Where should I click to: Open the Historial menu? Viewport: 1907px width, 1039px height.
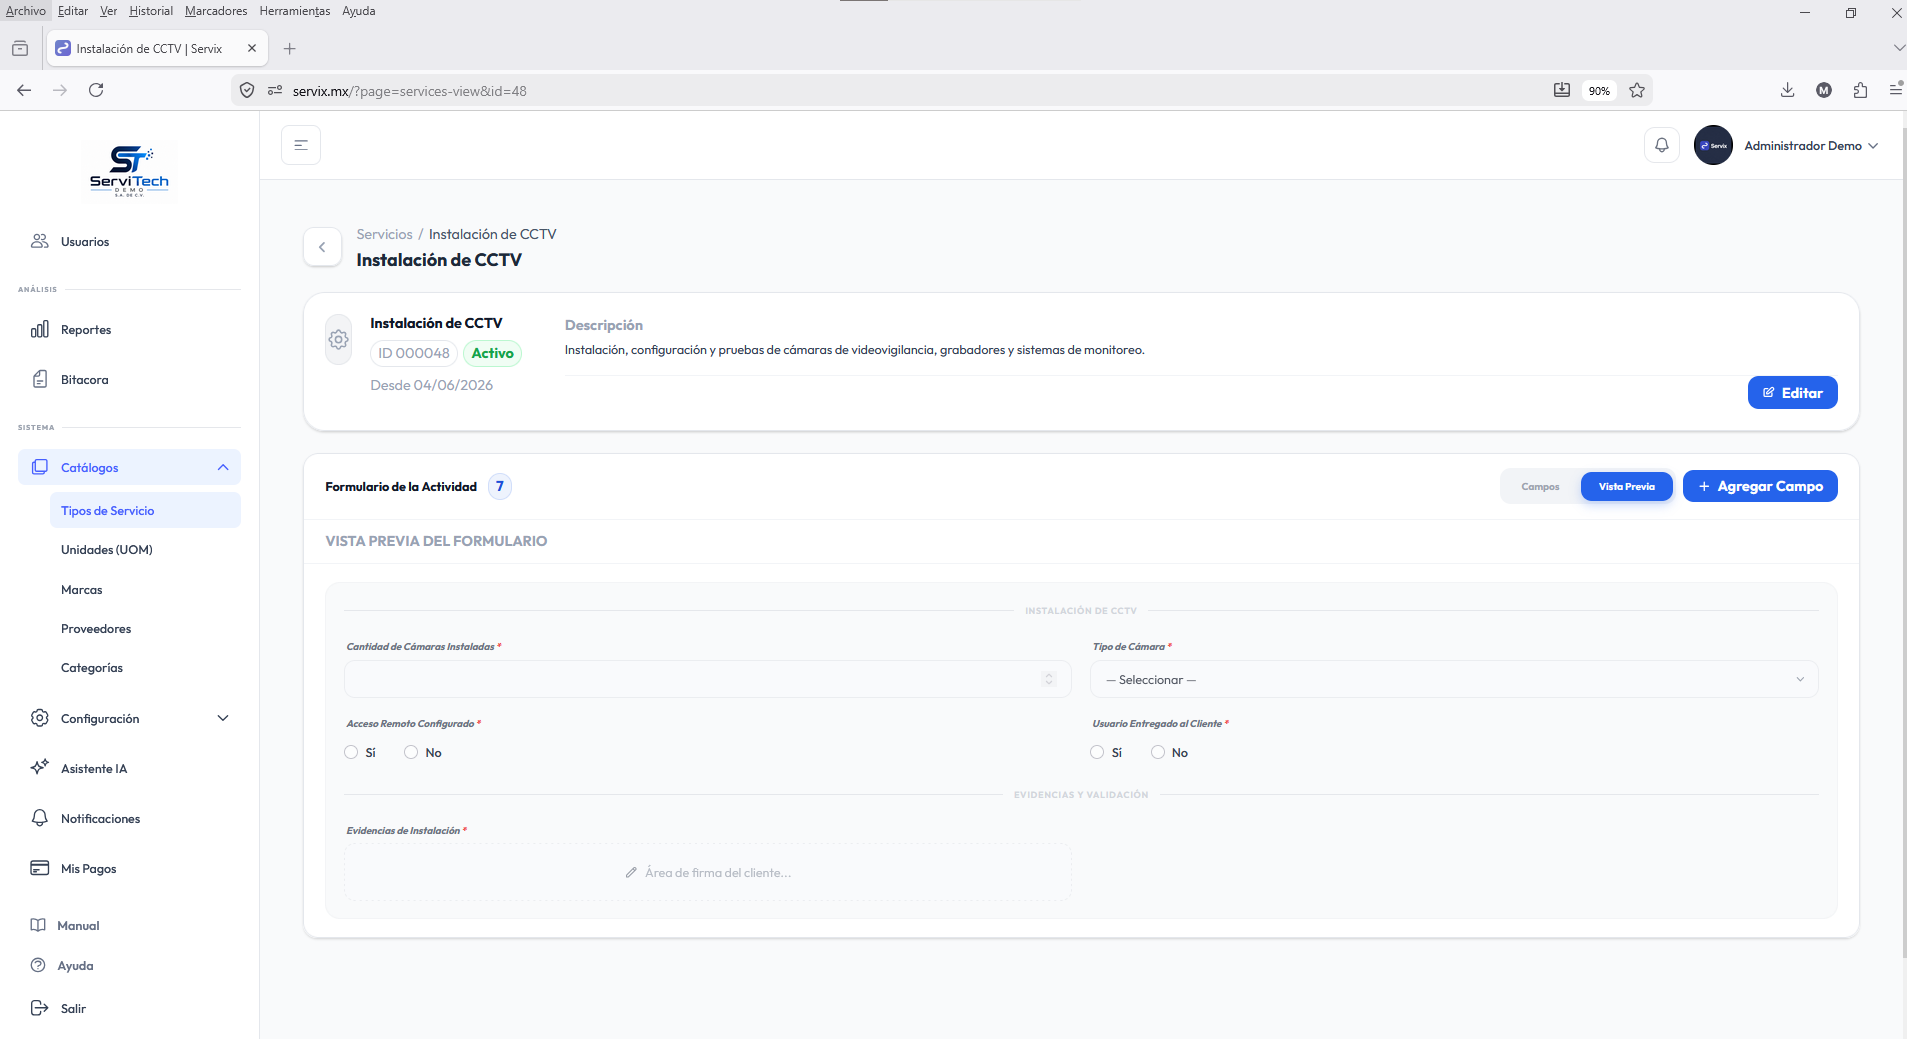pyautogui.click(x=151, y=10)
